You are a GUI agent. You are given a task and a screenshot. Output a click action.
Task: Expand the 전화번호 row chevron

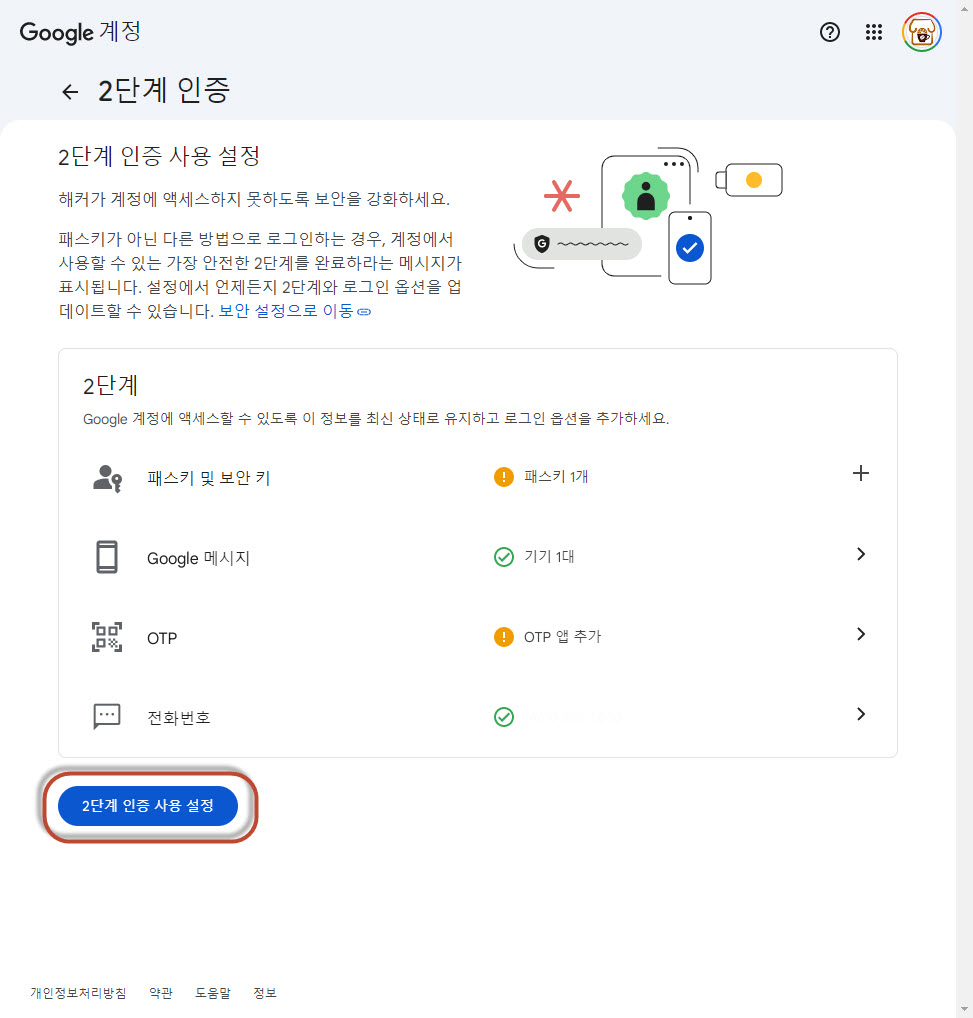(x=860, y=714)
